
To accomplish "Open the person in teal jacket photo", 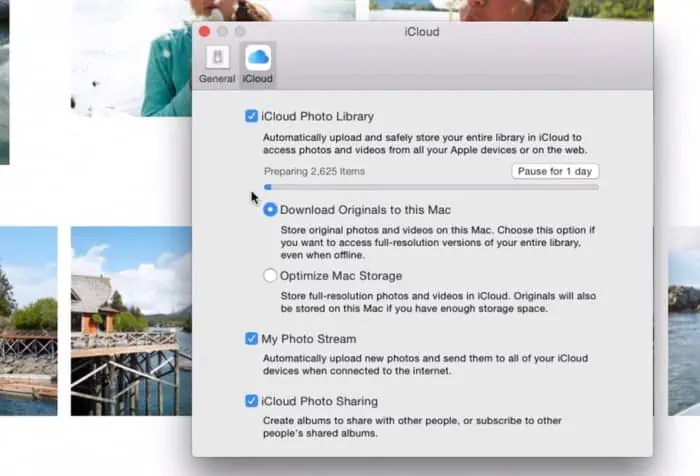I will tap(131, 58).
